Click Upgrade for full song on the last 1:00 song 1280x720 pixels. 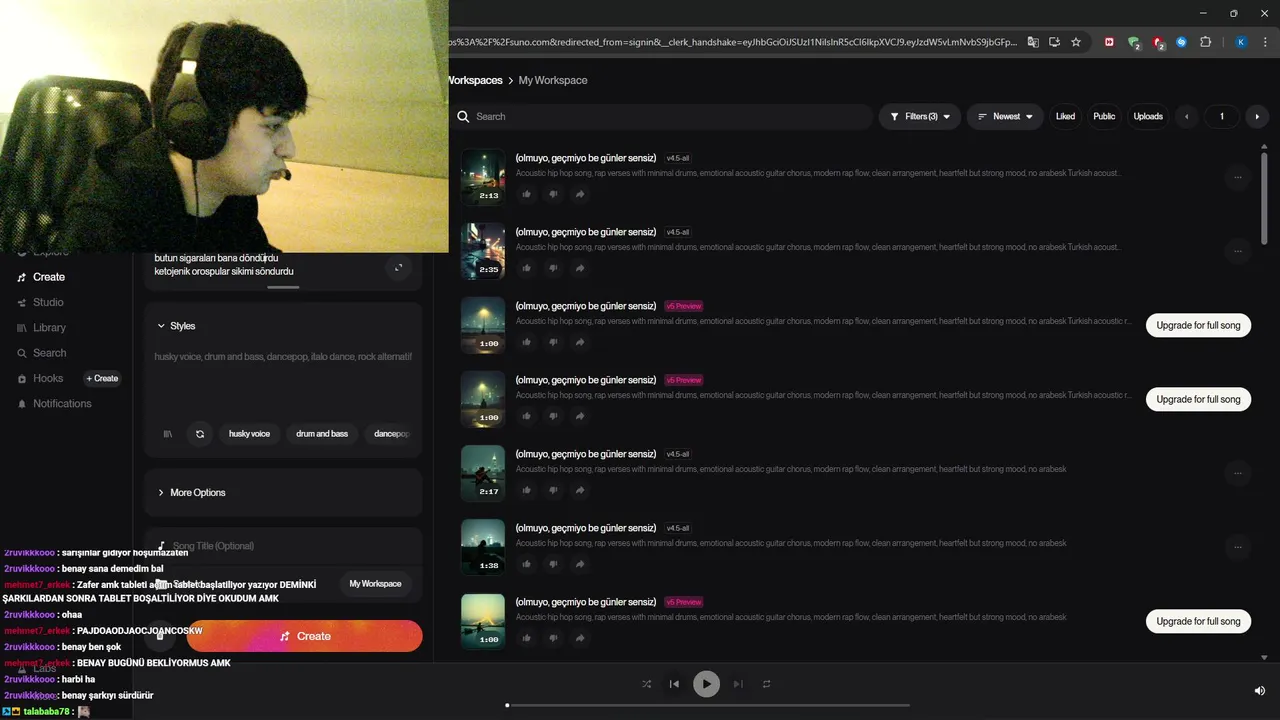coord(1198,621)
